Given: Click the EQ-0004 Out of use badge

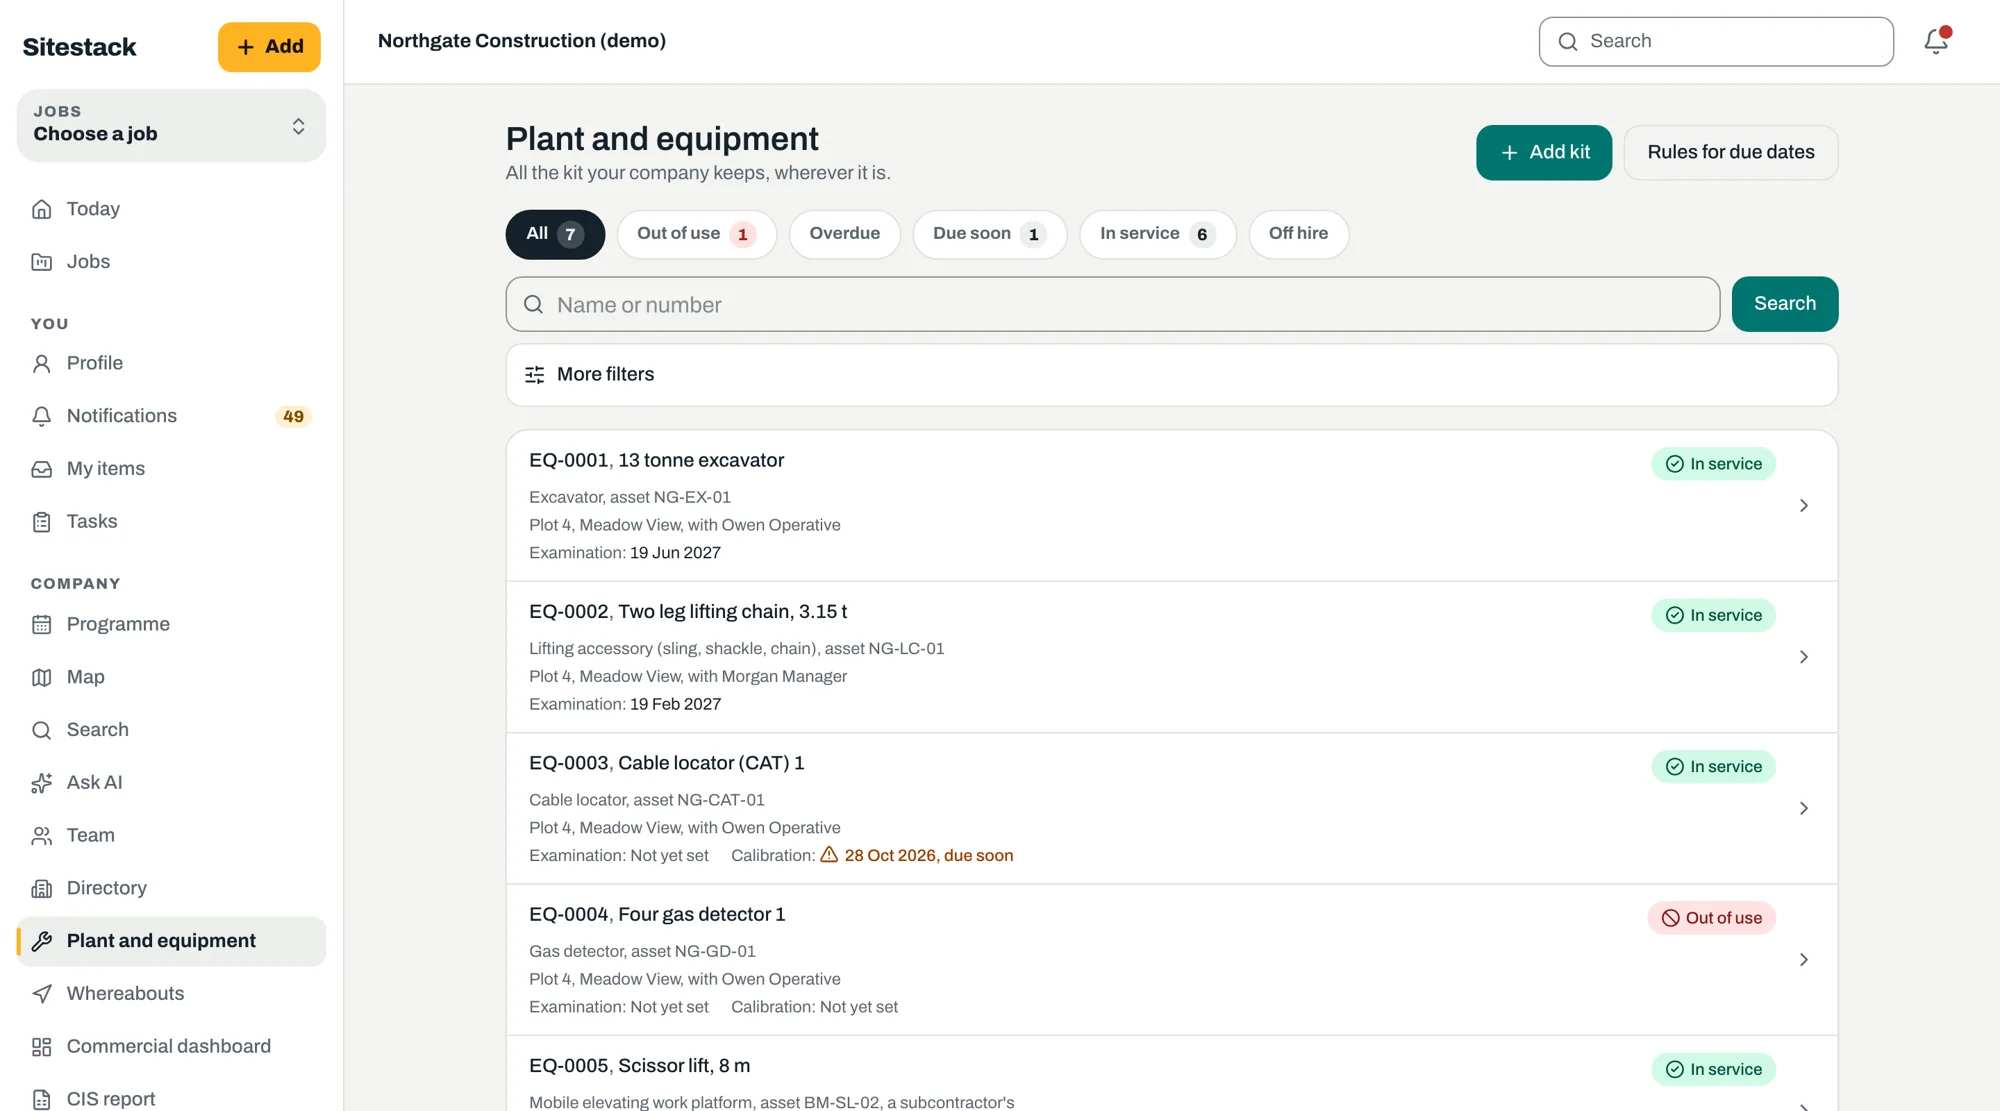Looking at the screenshot, I should tap(1711, 918).
